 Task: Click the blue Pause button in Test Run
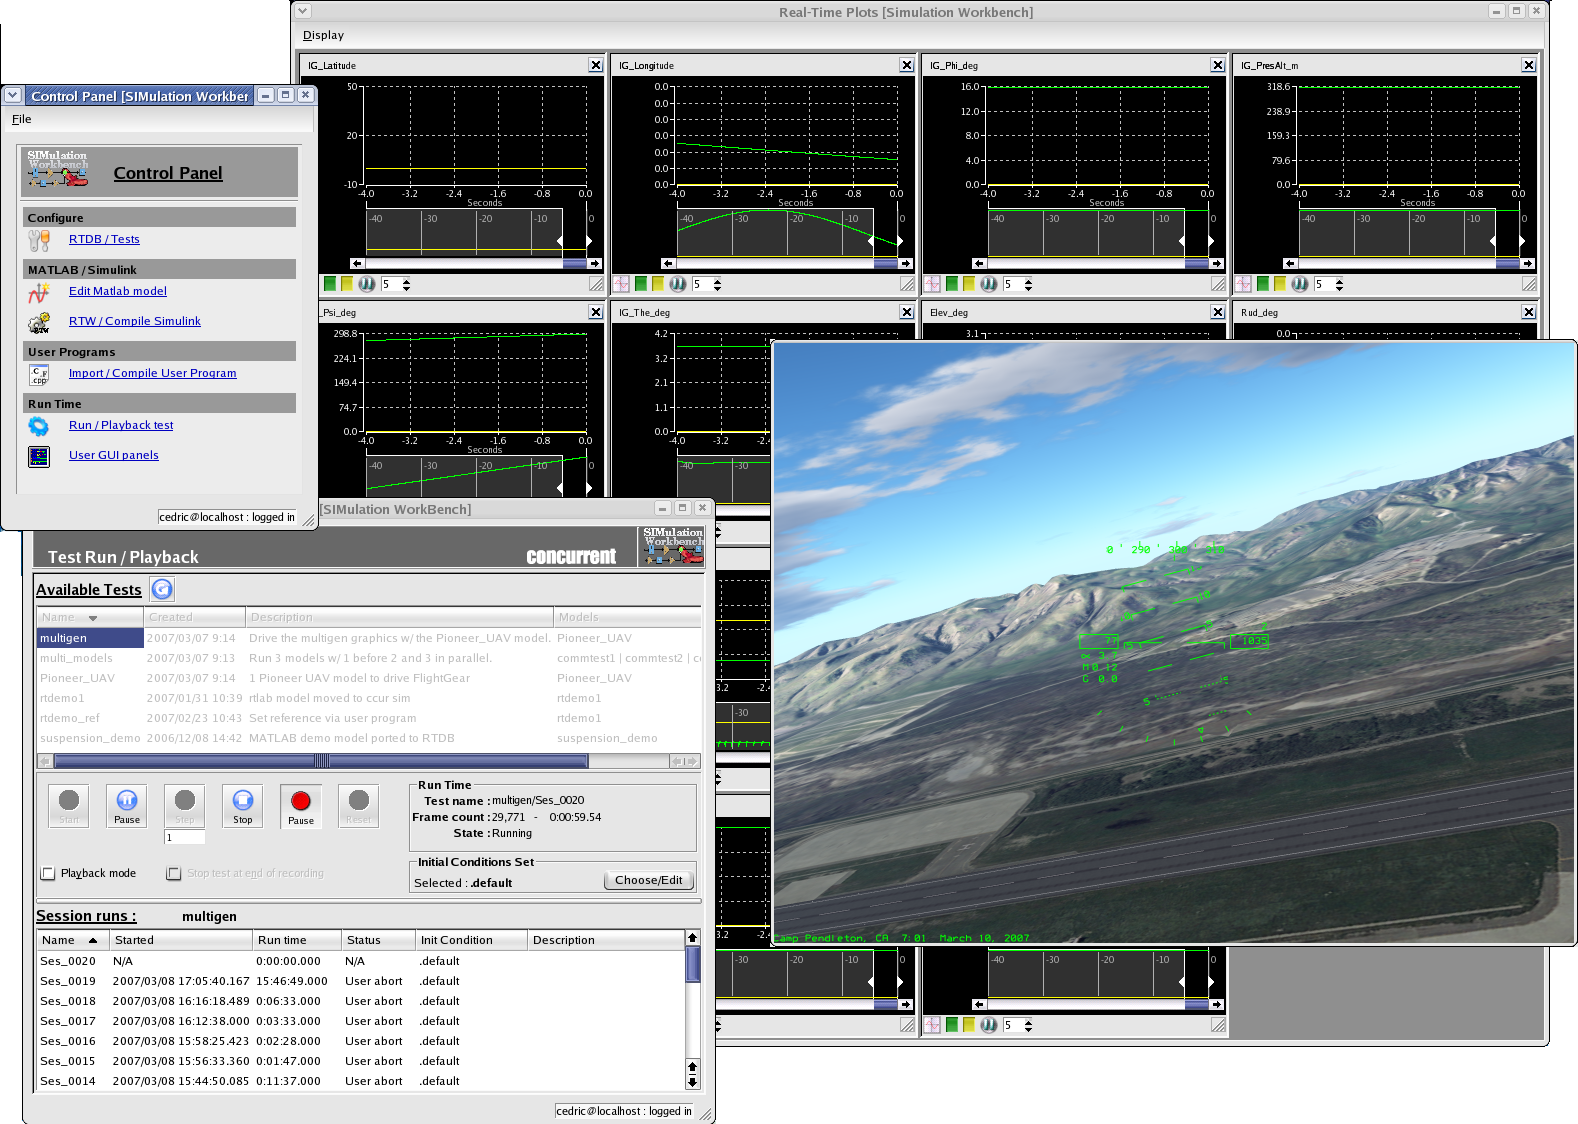click(x=127, y=806)
